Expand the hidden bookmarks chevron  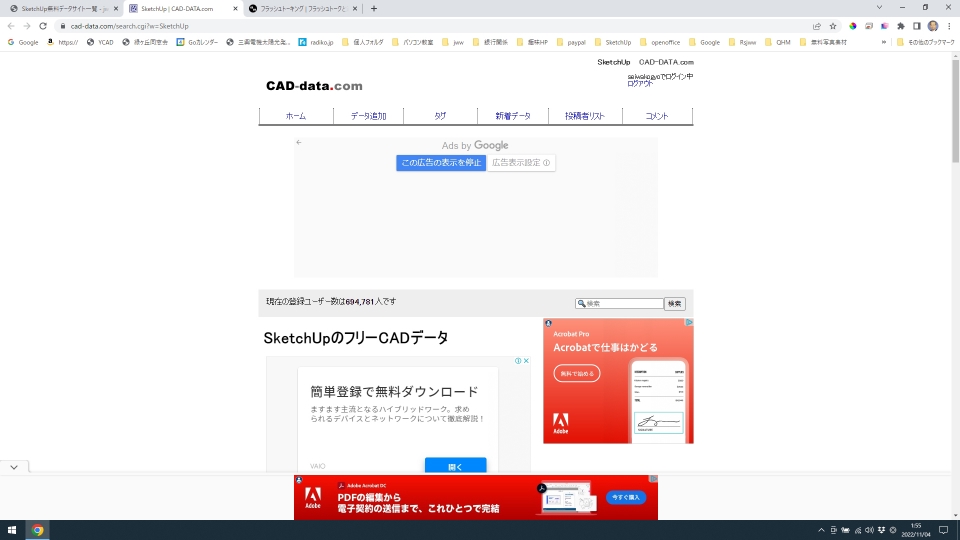click(x=883, y=42)
